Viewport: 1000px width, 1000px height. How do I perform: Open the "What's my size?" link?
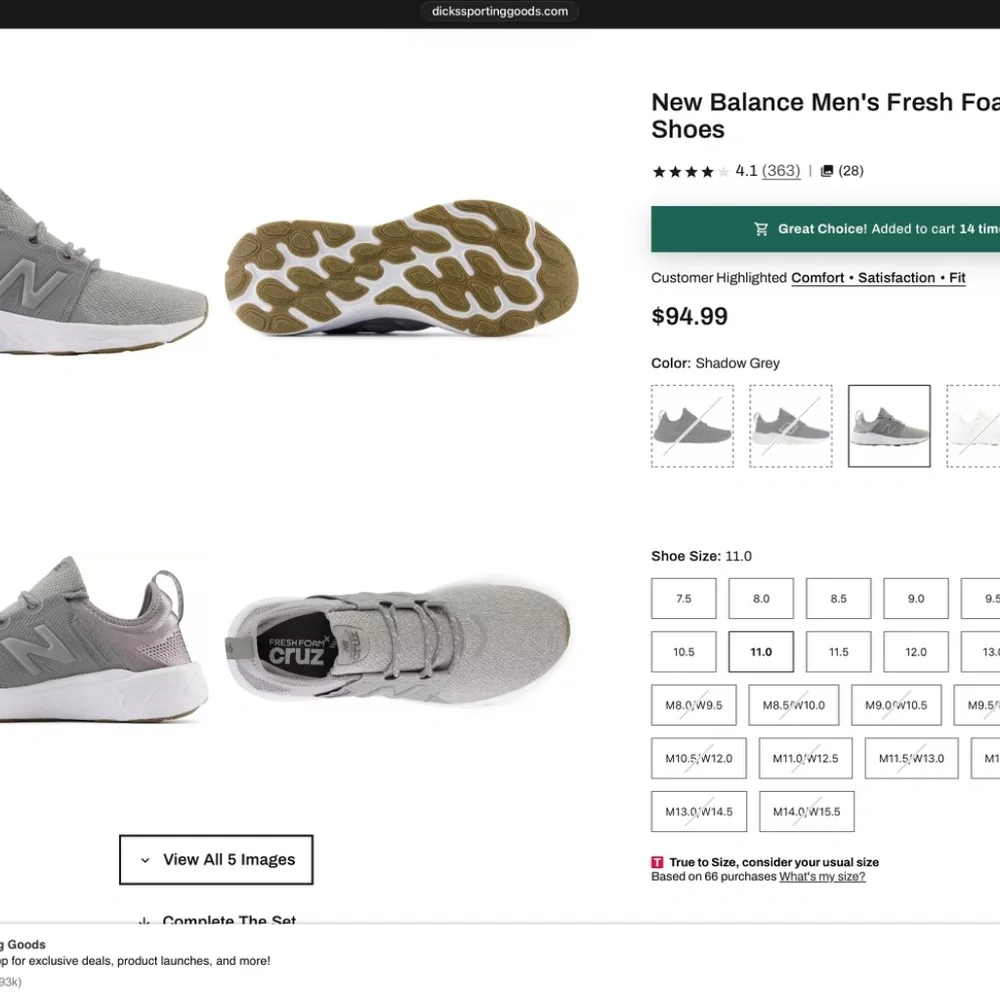pos(822,876)
